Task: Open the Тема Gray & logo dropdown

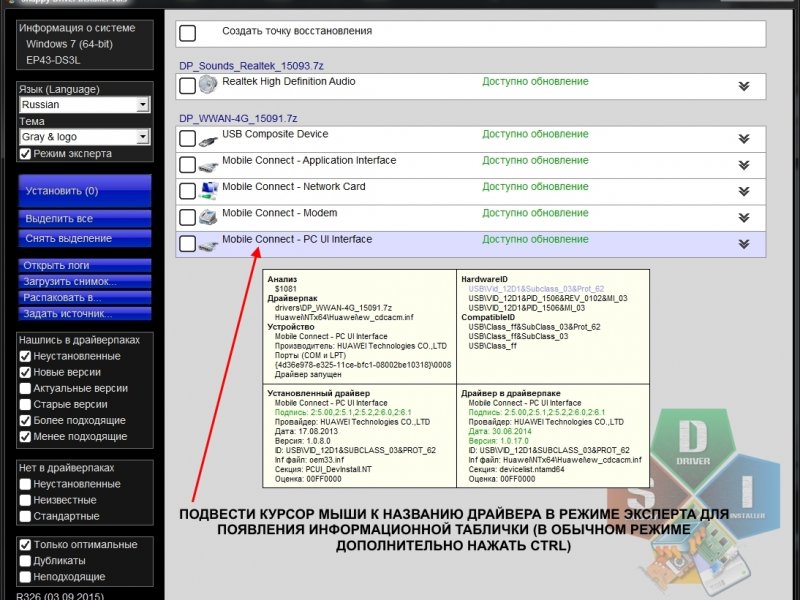Action: (85, 137)
